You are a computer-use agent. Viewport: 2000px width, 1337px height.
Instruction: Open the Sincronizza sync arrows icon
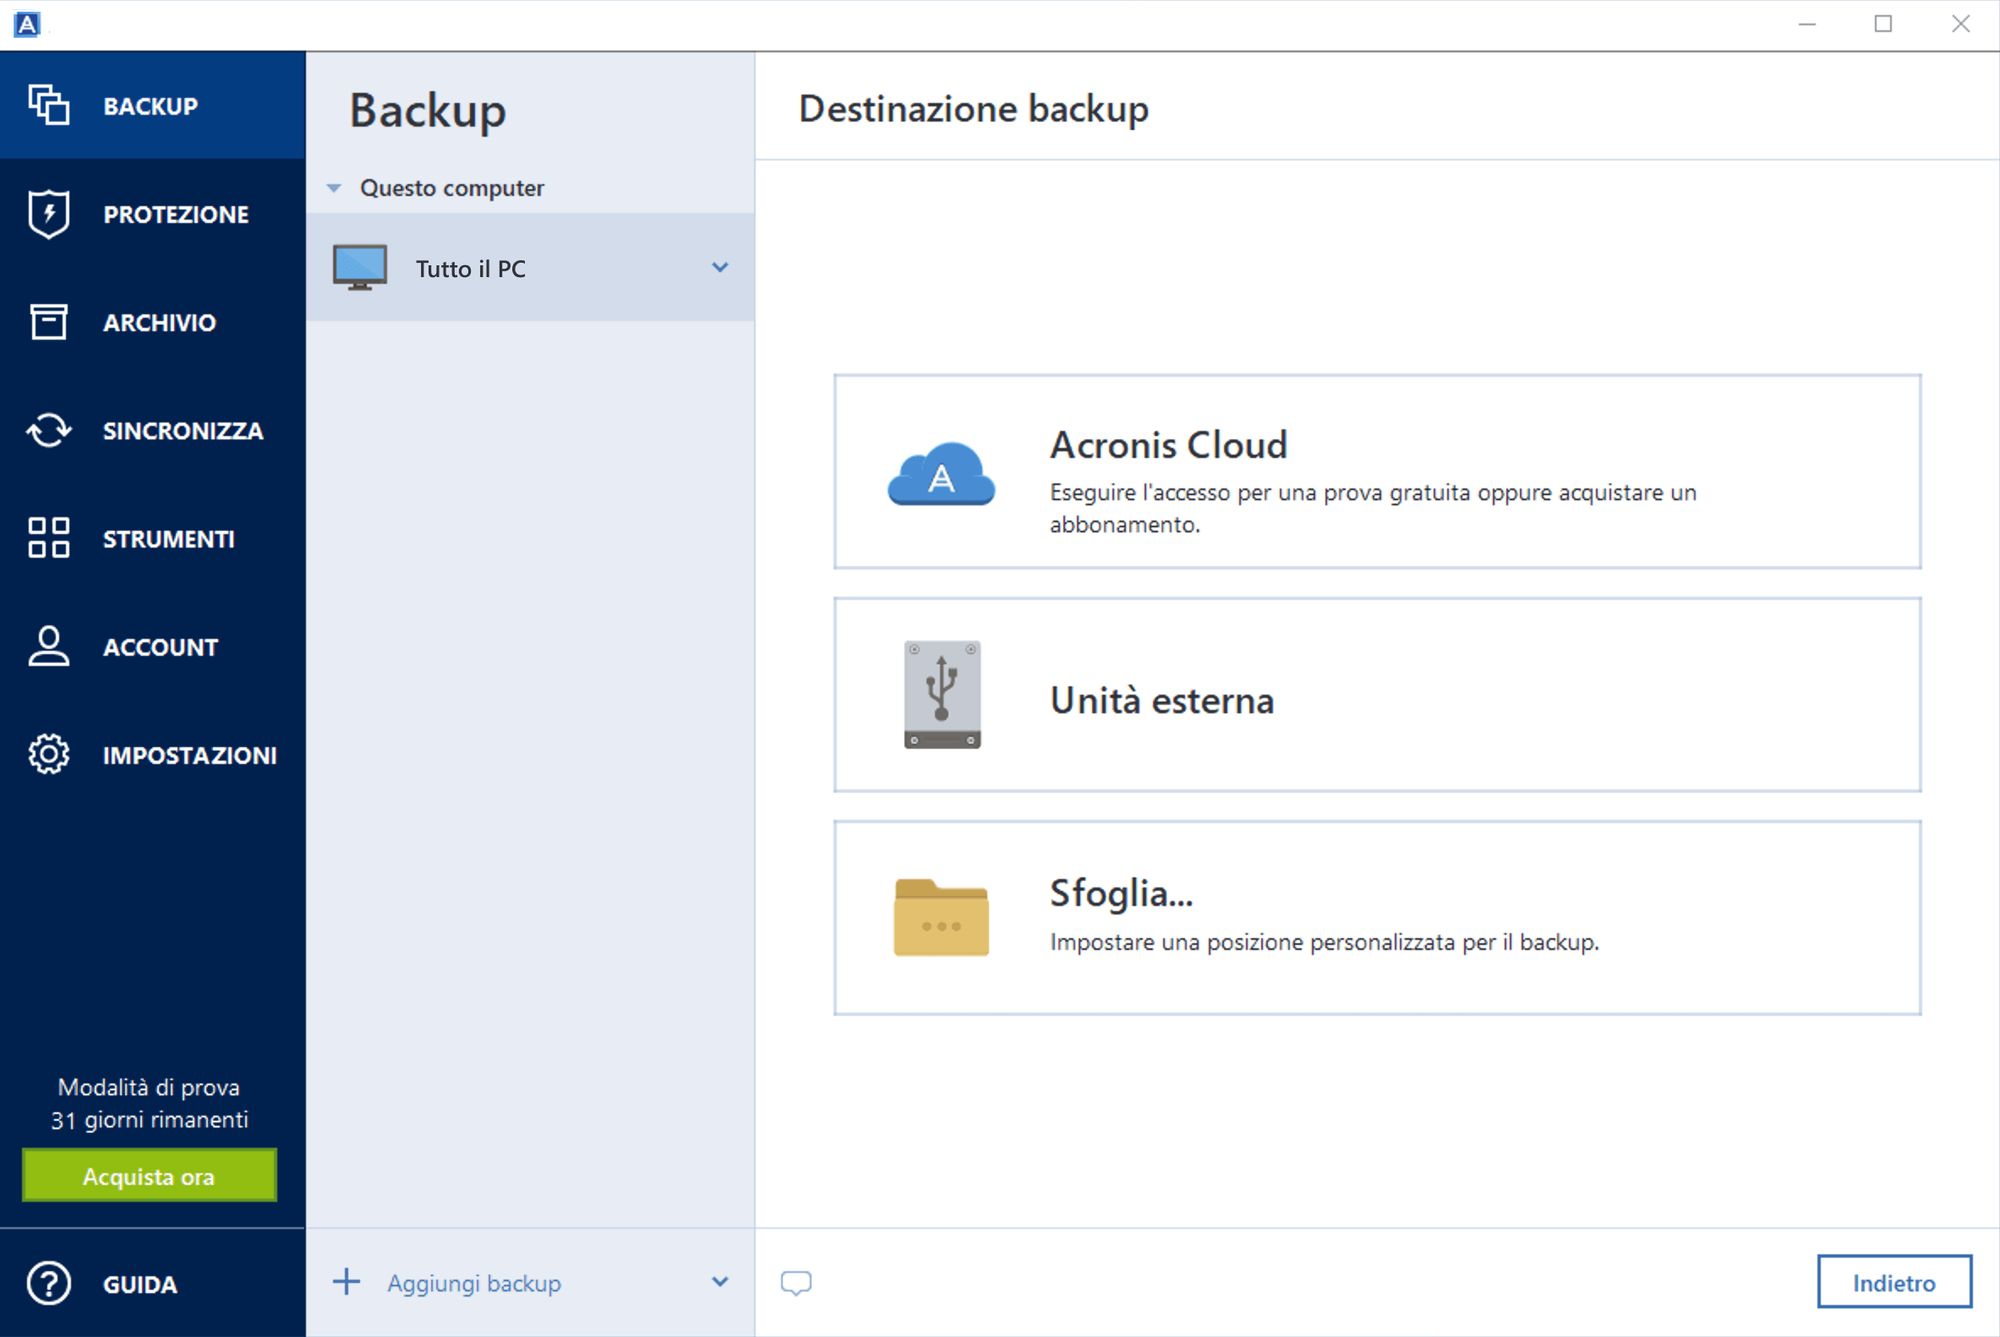pos(48,431)
